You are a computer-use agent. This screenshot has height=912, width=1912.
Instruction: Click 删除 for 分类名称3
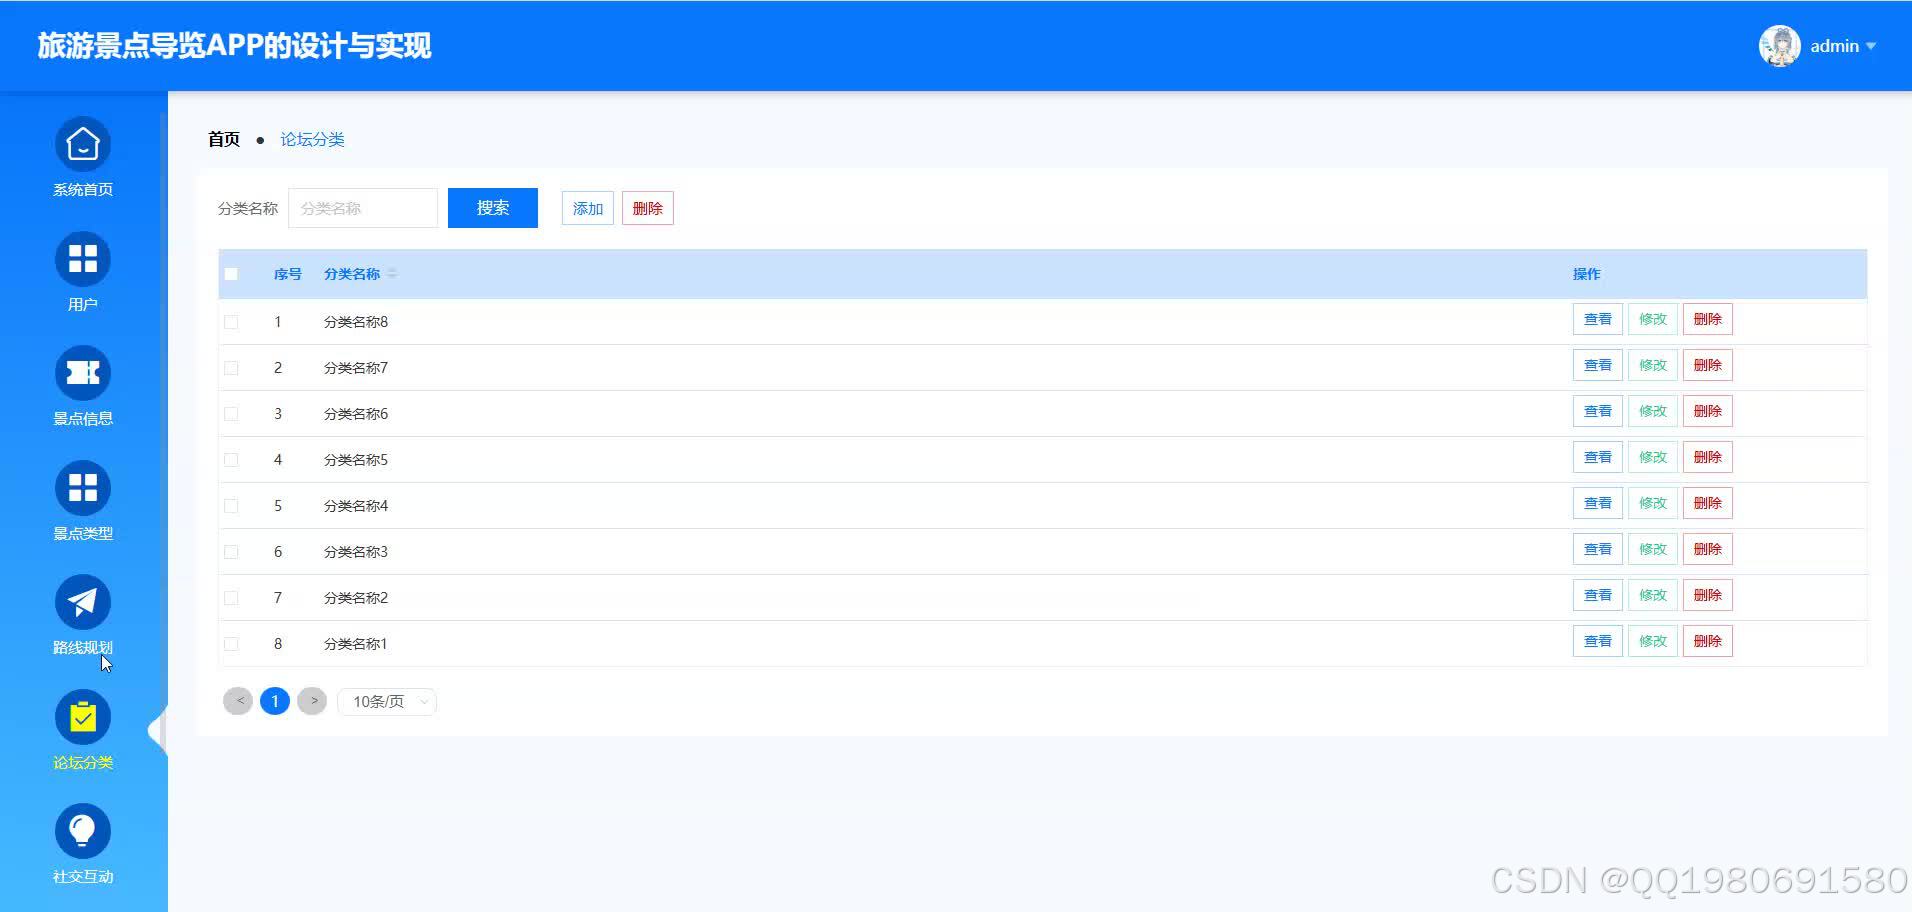pos(1708,549)
